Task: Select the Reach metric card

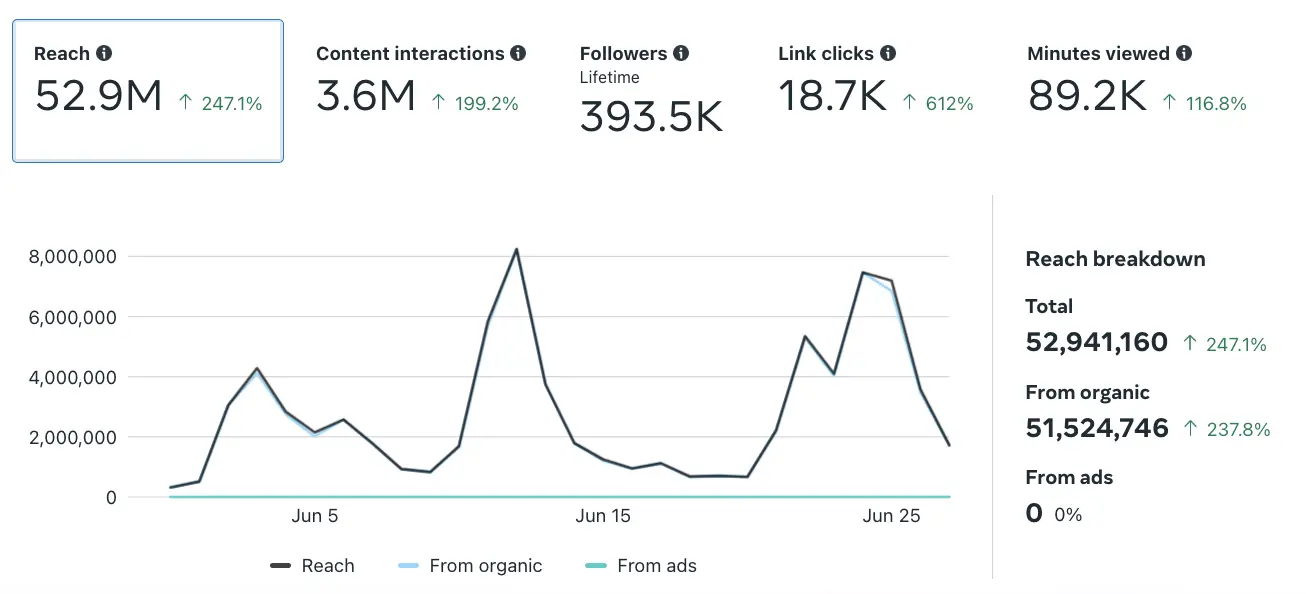Action: click(148, 91)
